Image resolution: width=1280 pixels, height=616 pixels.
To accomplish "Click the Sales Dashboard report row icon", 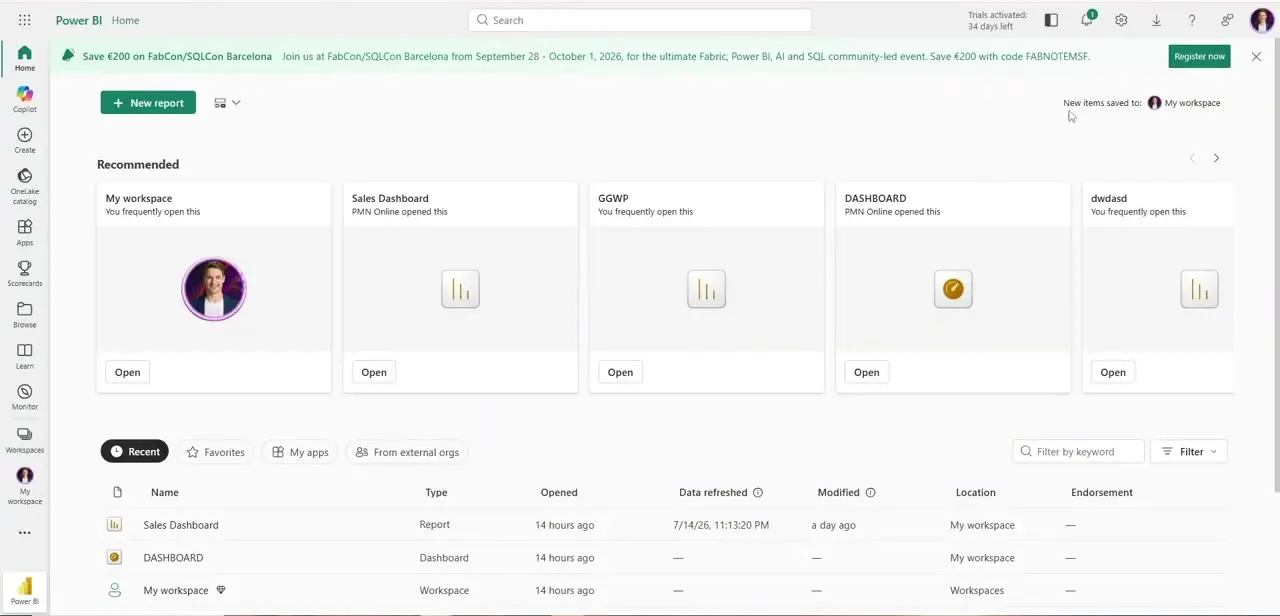I will tap(114, 524).
